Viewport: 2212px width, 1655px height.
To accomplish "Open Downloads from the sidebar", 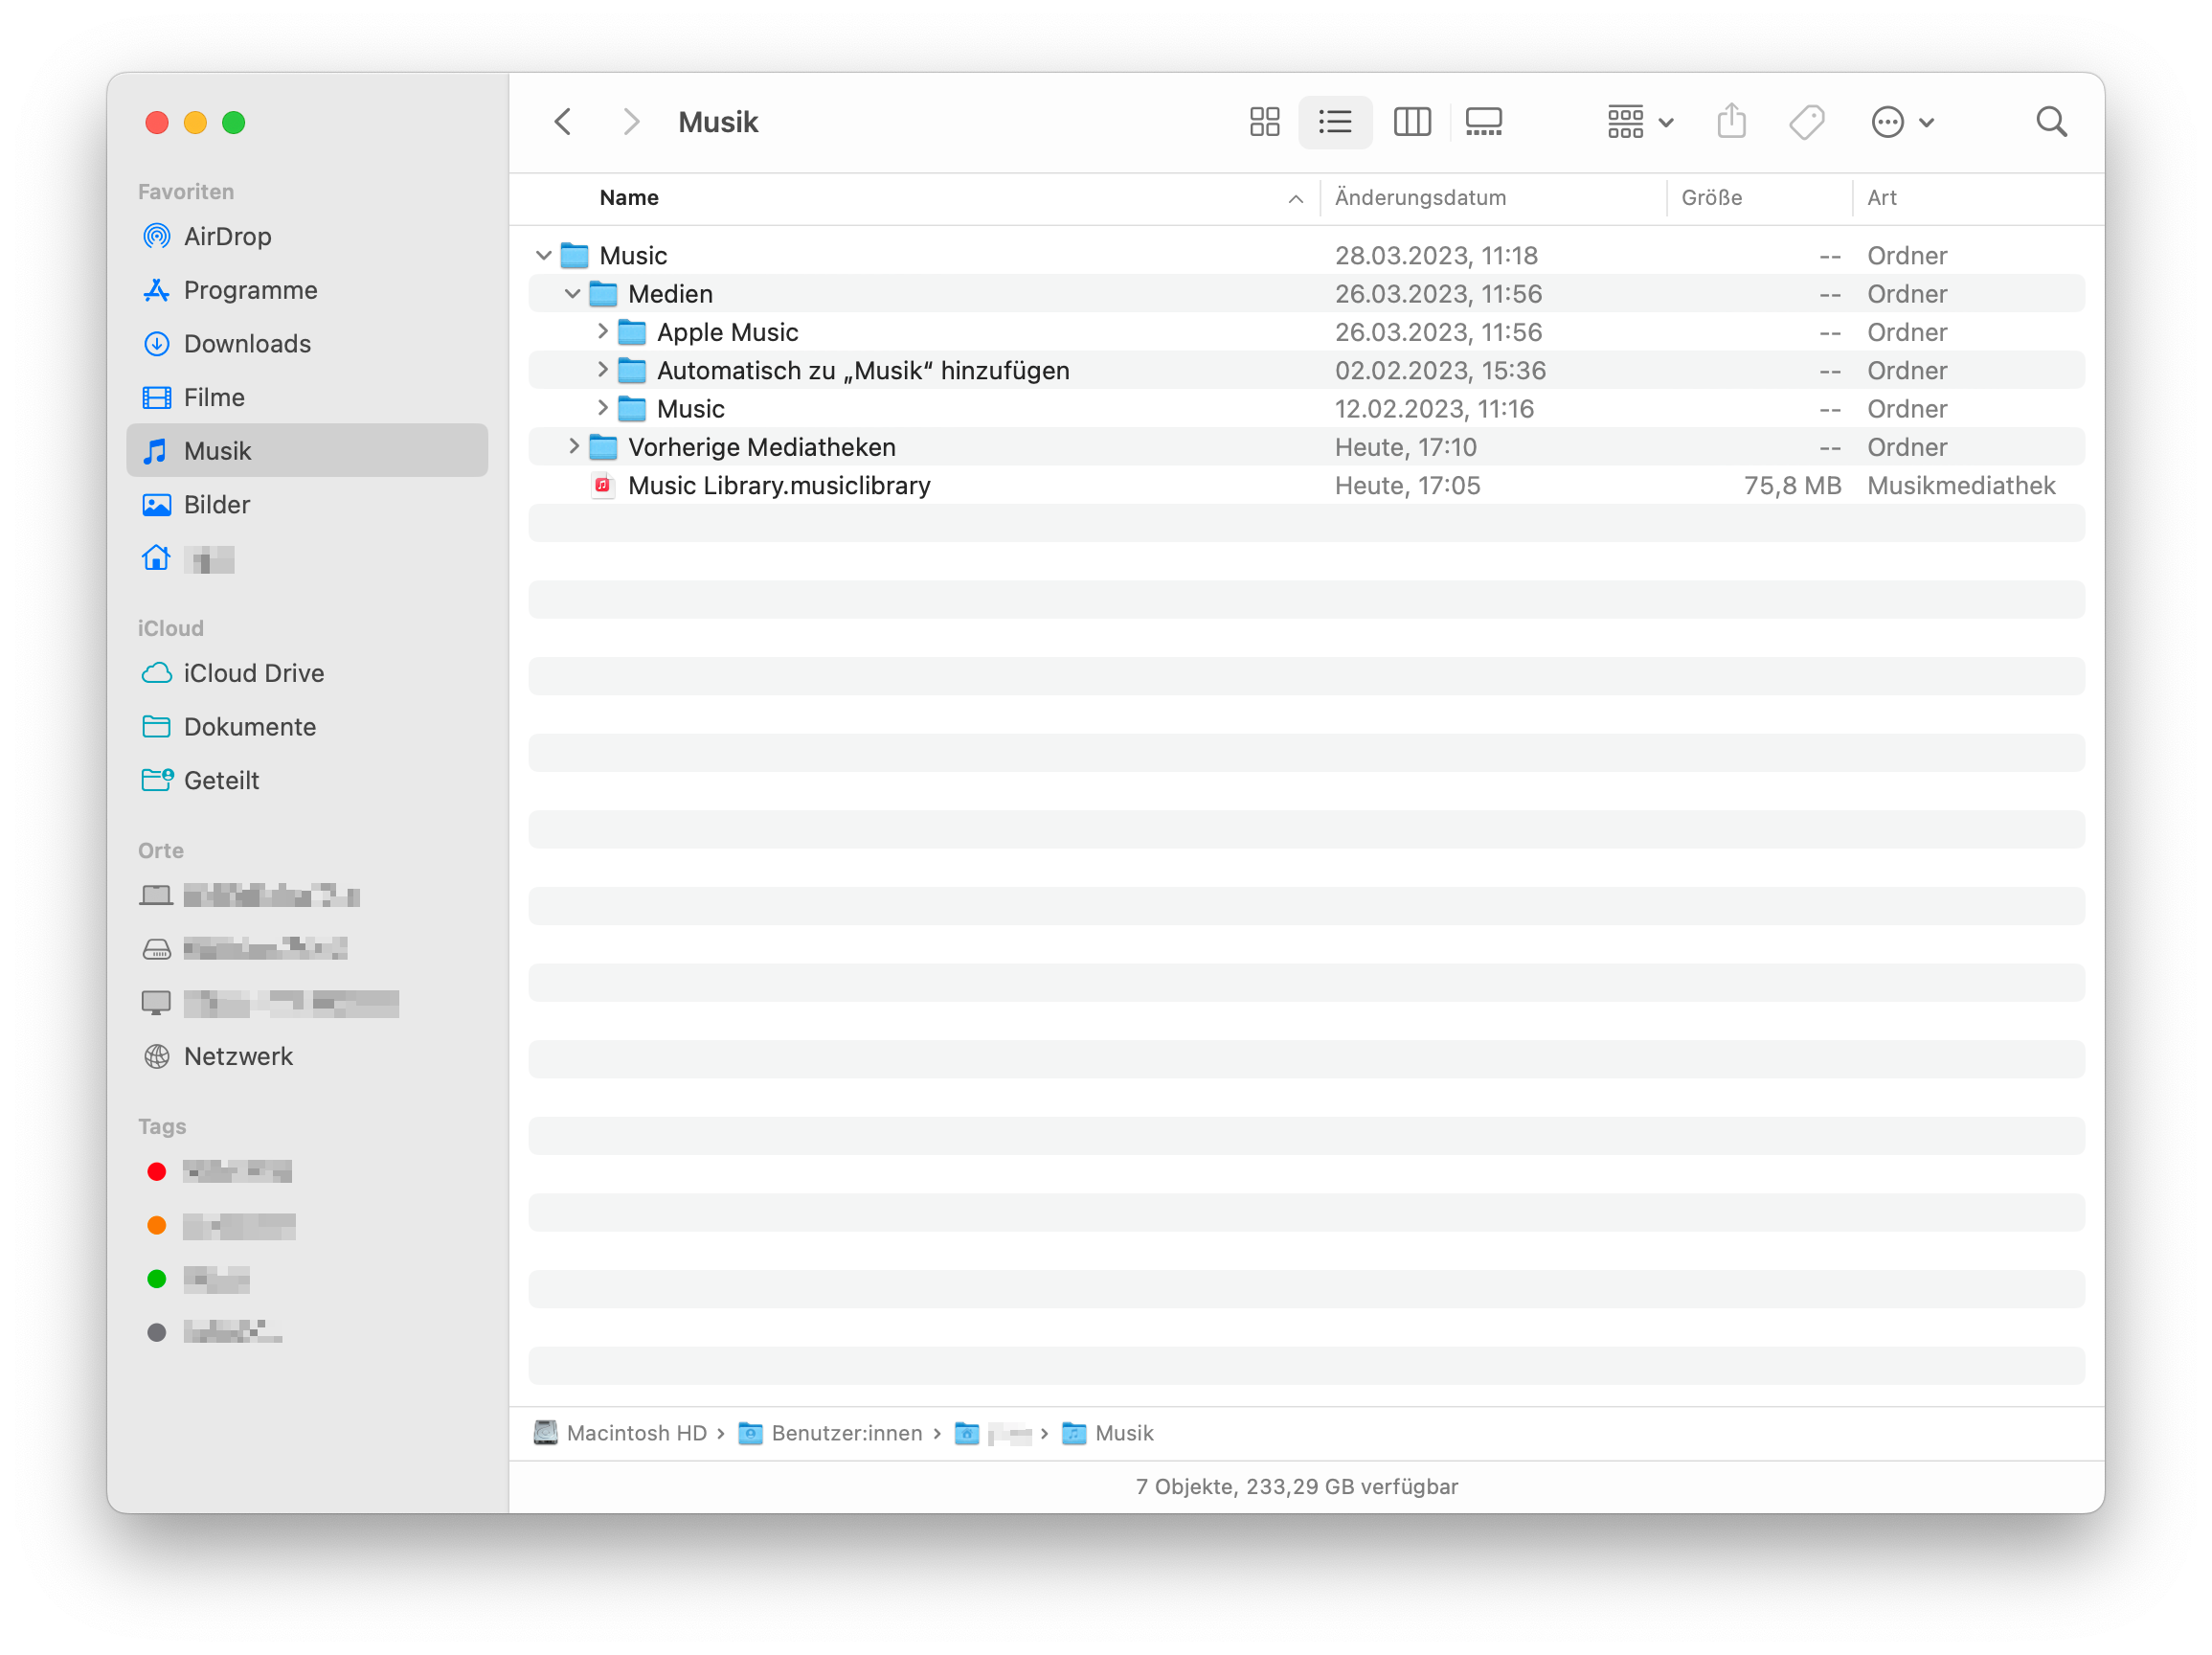I will point(246,344).
